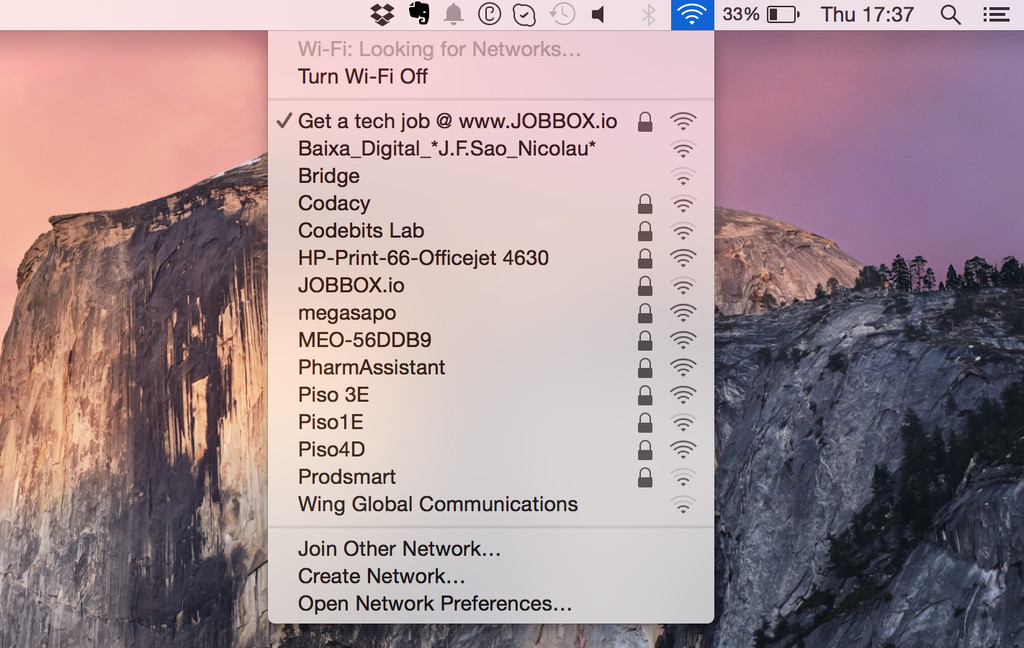Click the notification bell menu bar icon
This screenshot has height=648, width=1024.
pos(454,14)
